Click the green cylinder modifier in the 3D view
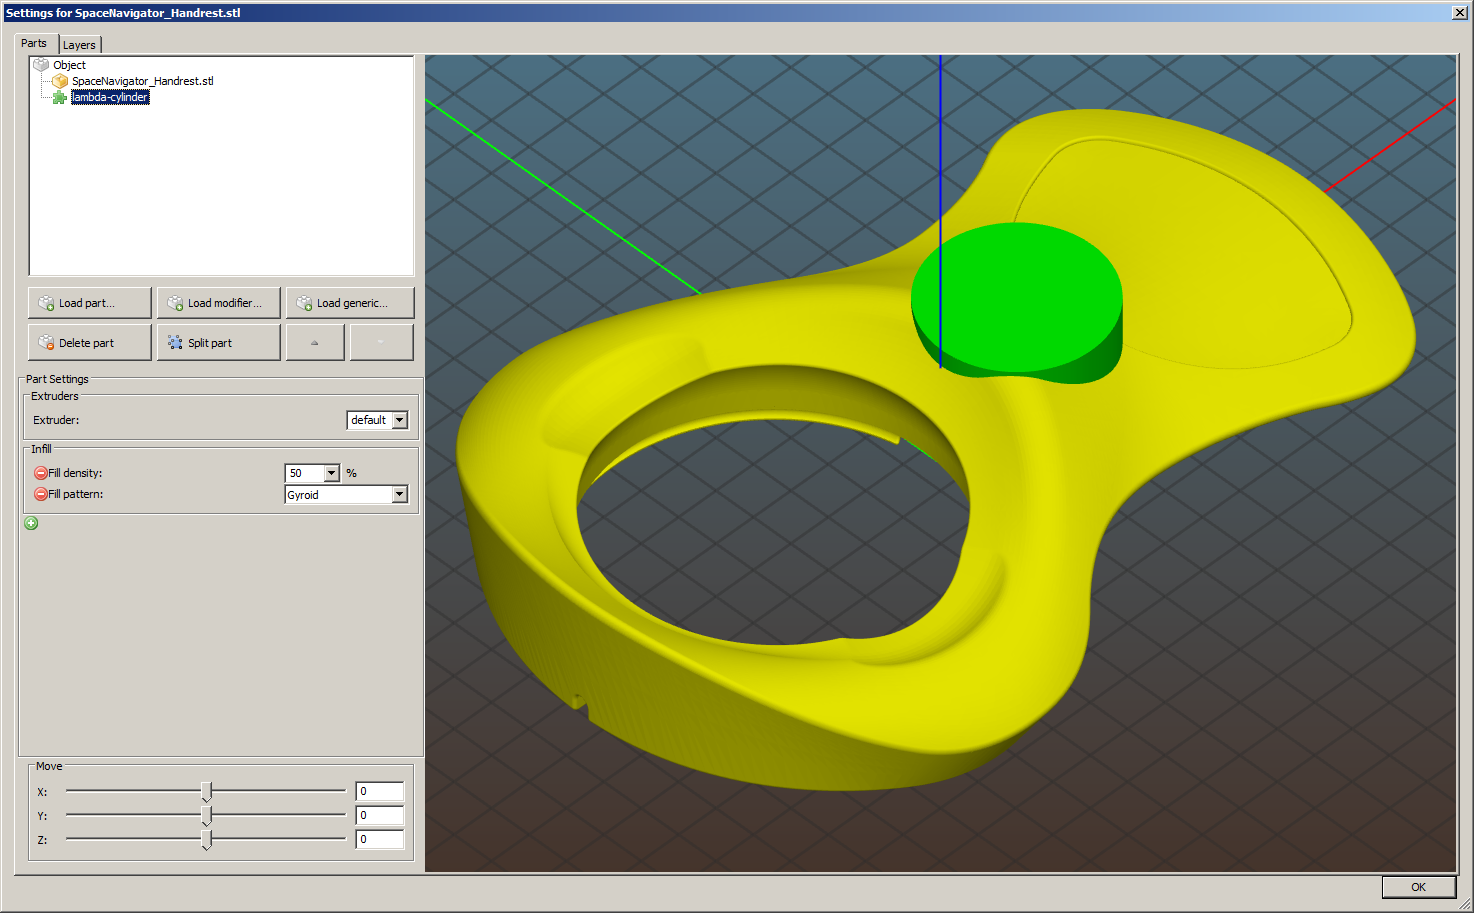Screen dimensions: 1474x913 click(1017, 301)
